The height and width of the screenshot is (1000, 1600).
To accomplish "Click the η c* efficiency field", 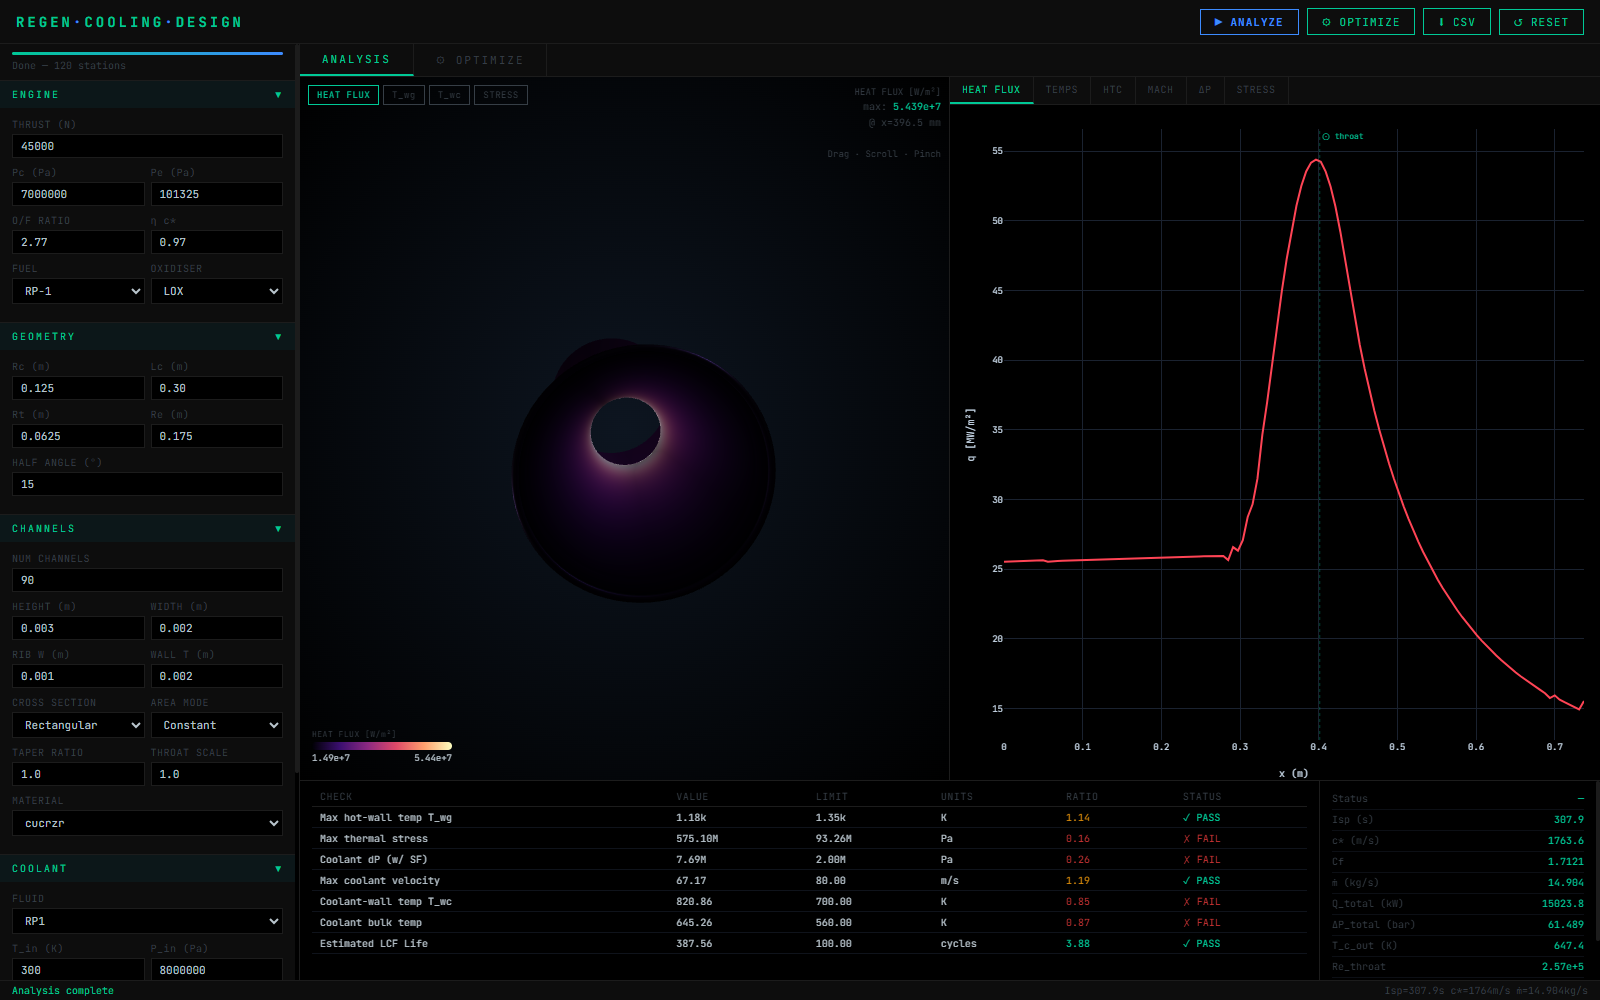I will [x=217, y=242].
